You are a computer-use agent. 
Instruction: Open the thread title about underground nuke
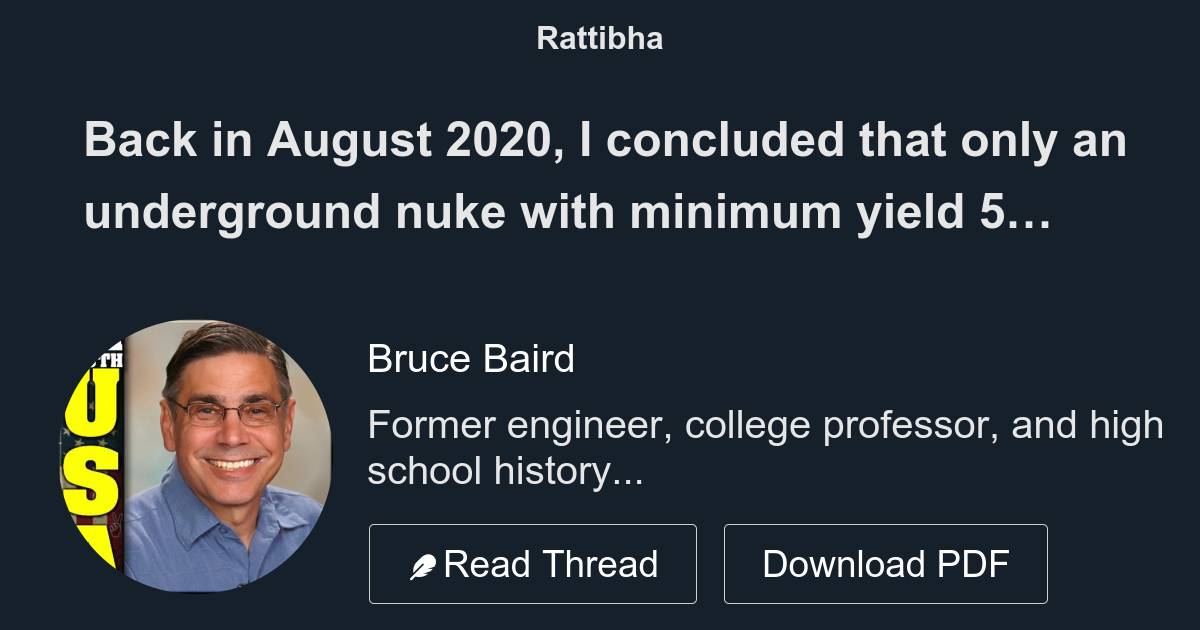click(x=600, y=175)
